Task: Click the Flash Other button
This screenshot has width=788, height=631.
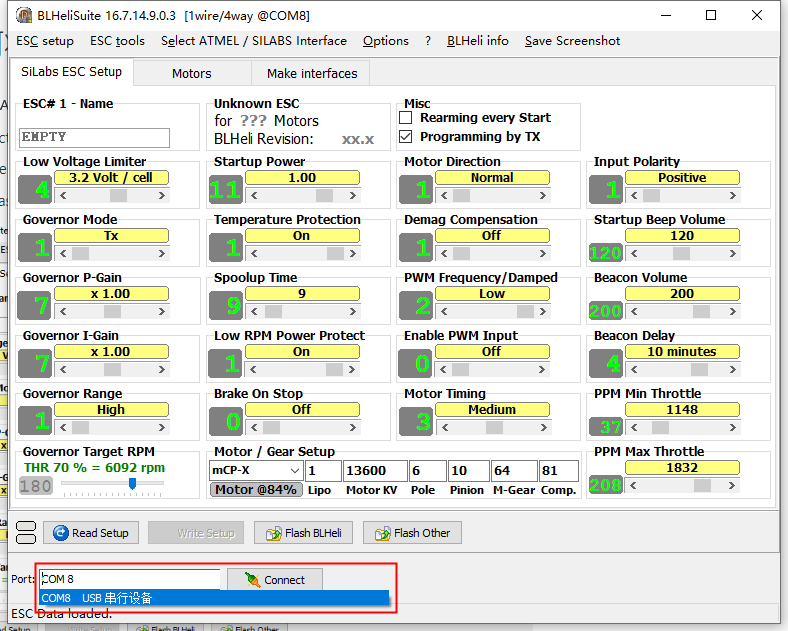Action: tap(412, 533)
